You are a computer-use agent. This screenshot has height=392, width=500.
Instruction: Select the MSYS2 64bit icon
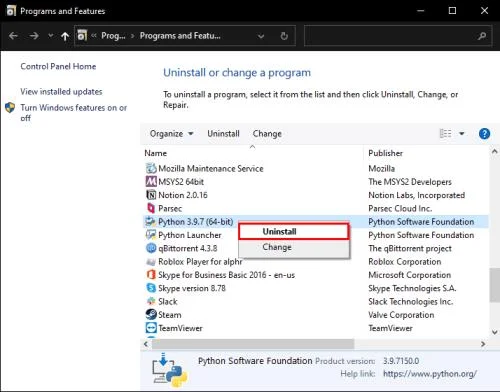[x=151, y=181]
